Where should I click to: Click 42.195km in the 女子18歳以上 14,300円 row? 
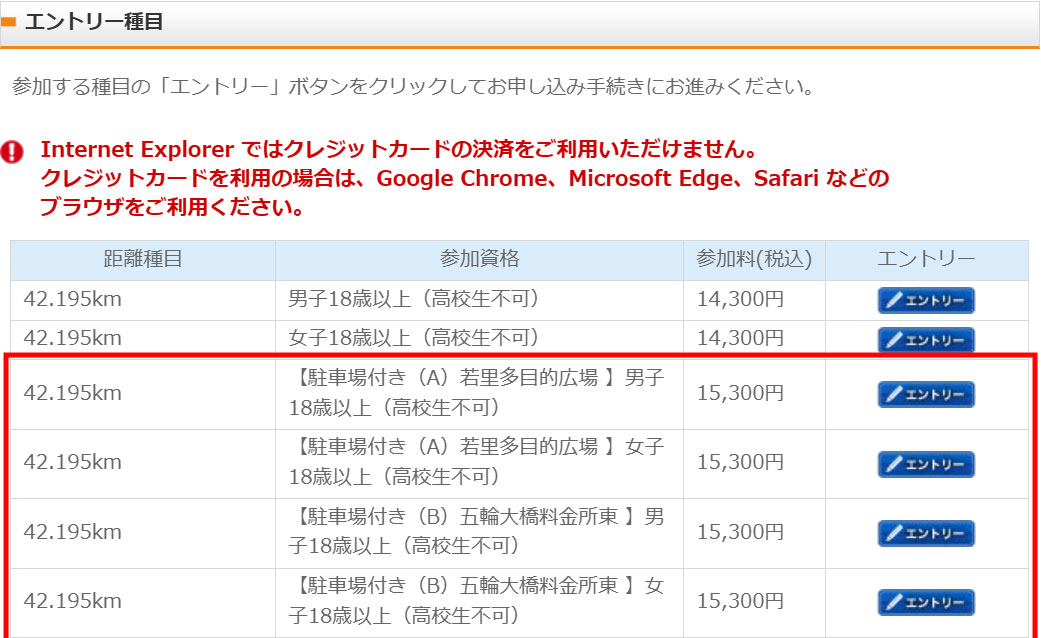point(72,338)
